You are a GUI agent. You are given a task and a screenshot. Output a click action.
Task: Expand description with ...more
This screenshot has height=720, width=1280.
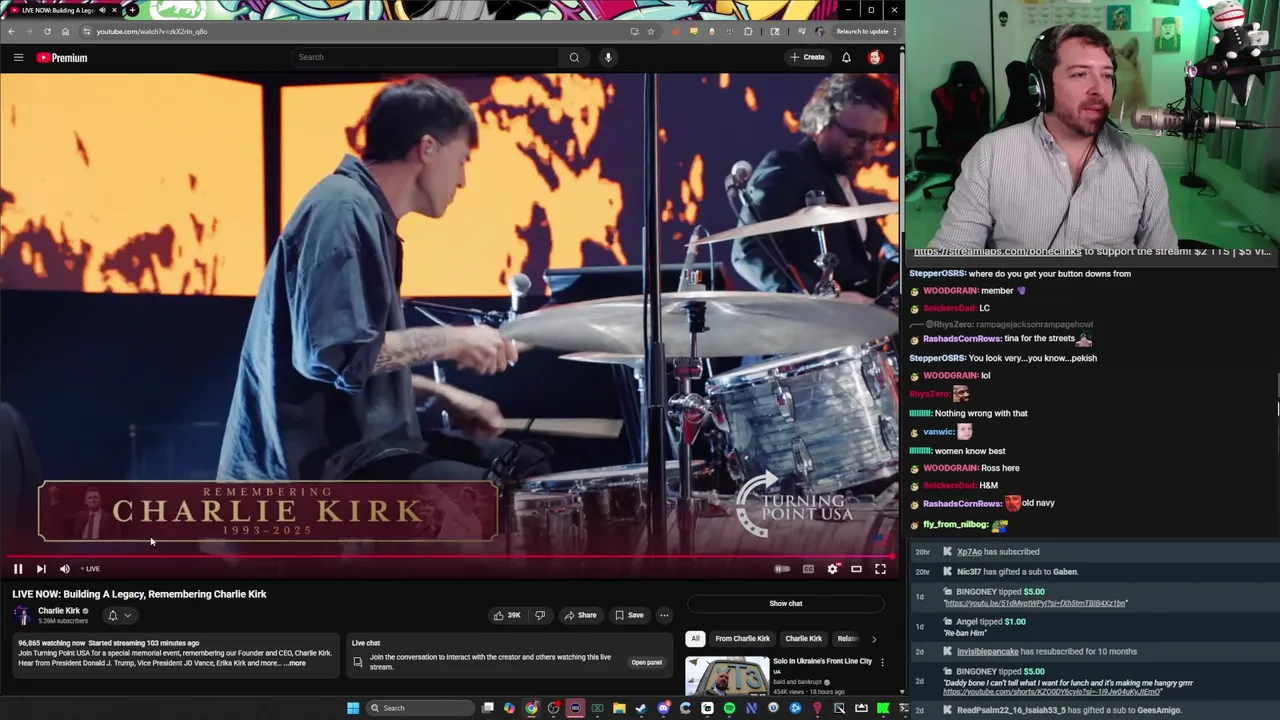coord(295,663)
